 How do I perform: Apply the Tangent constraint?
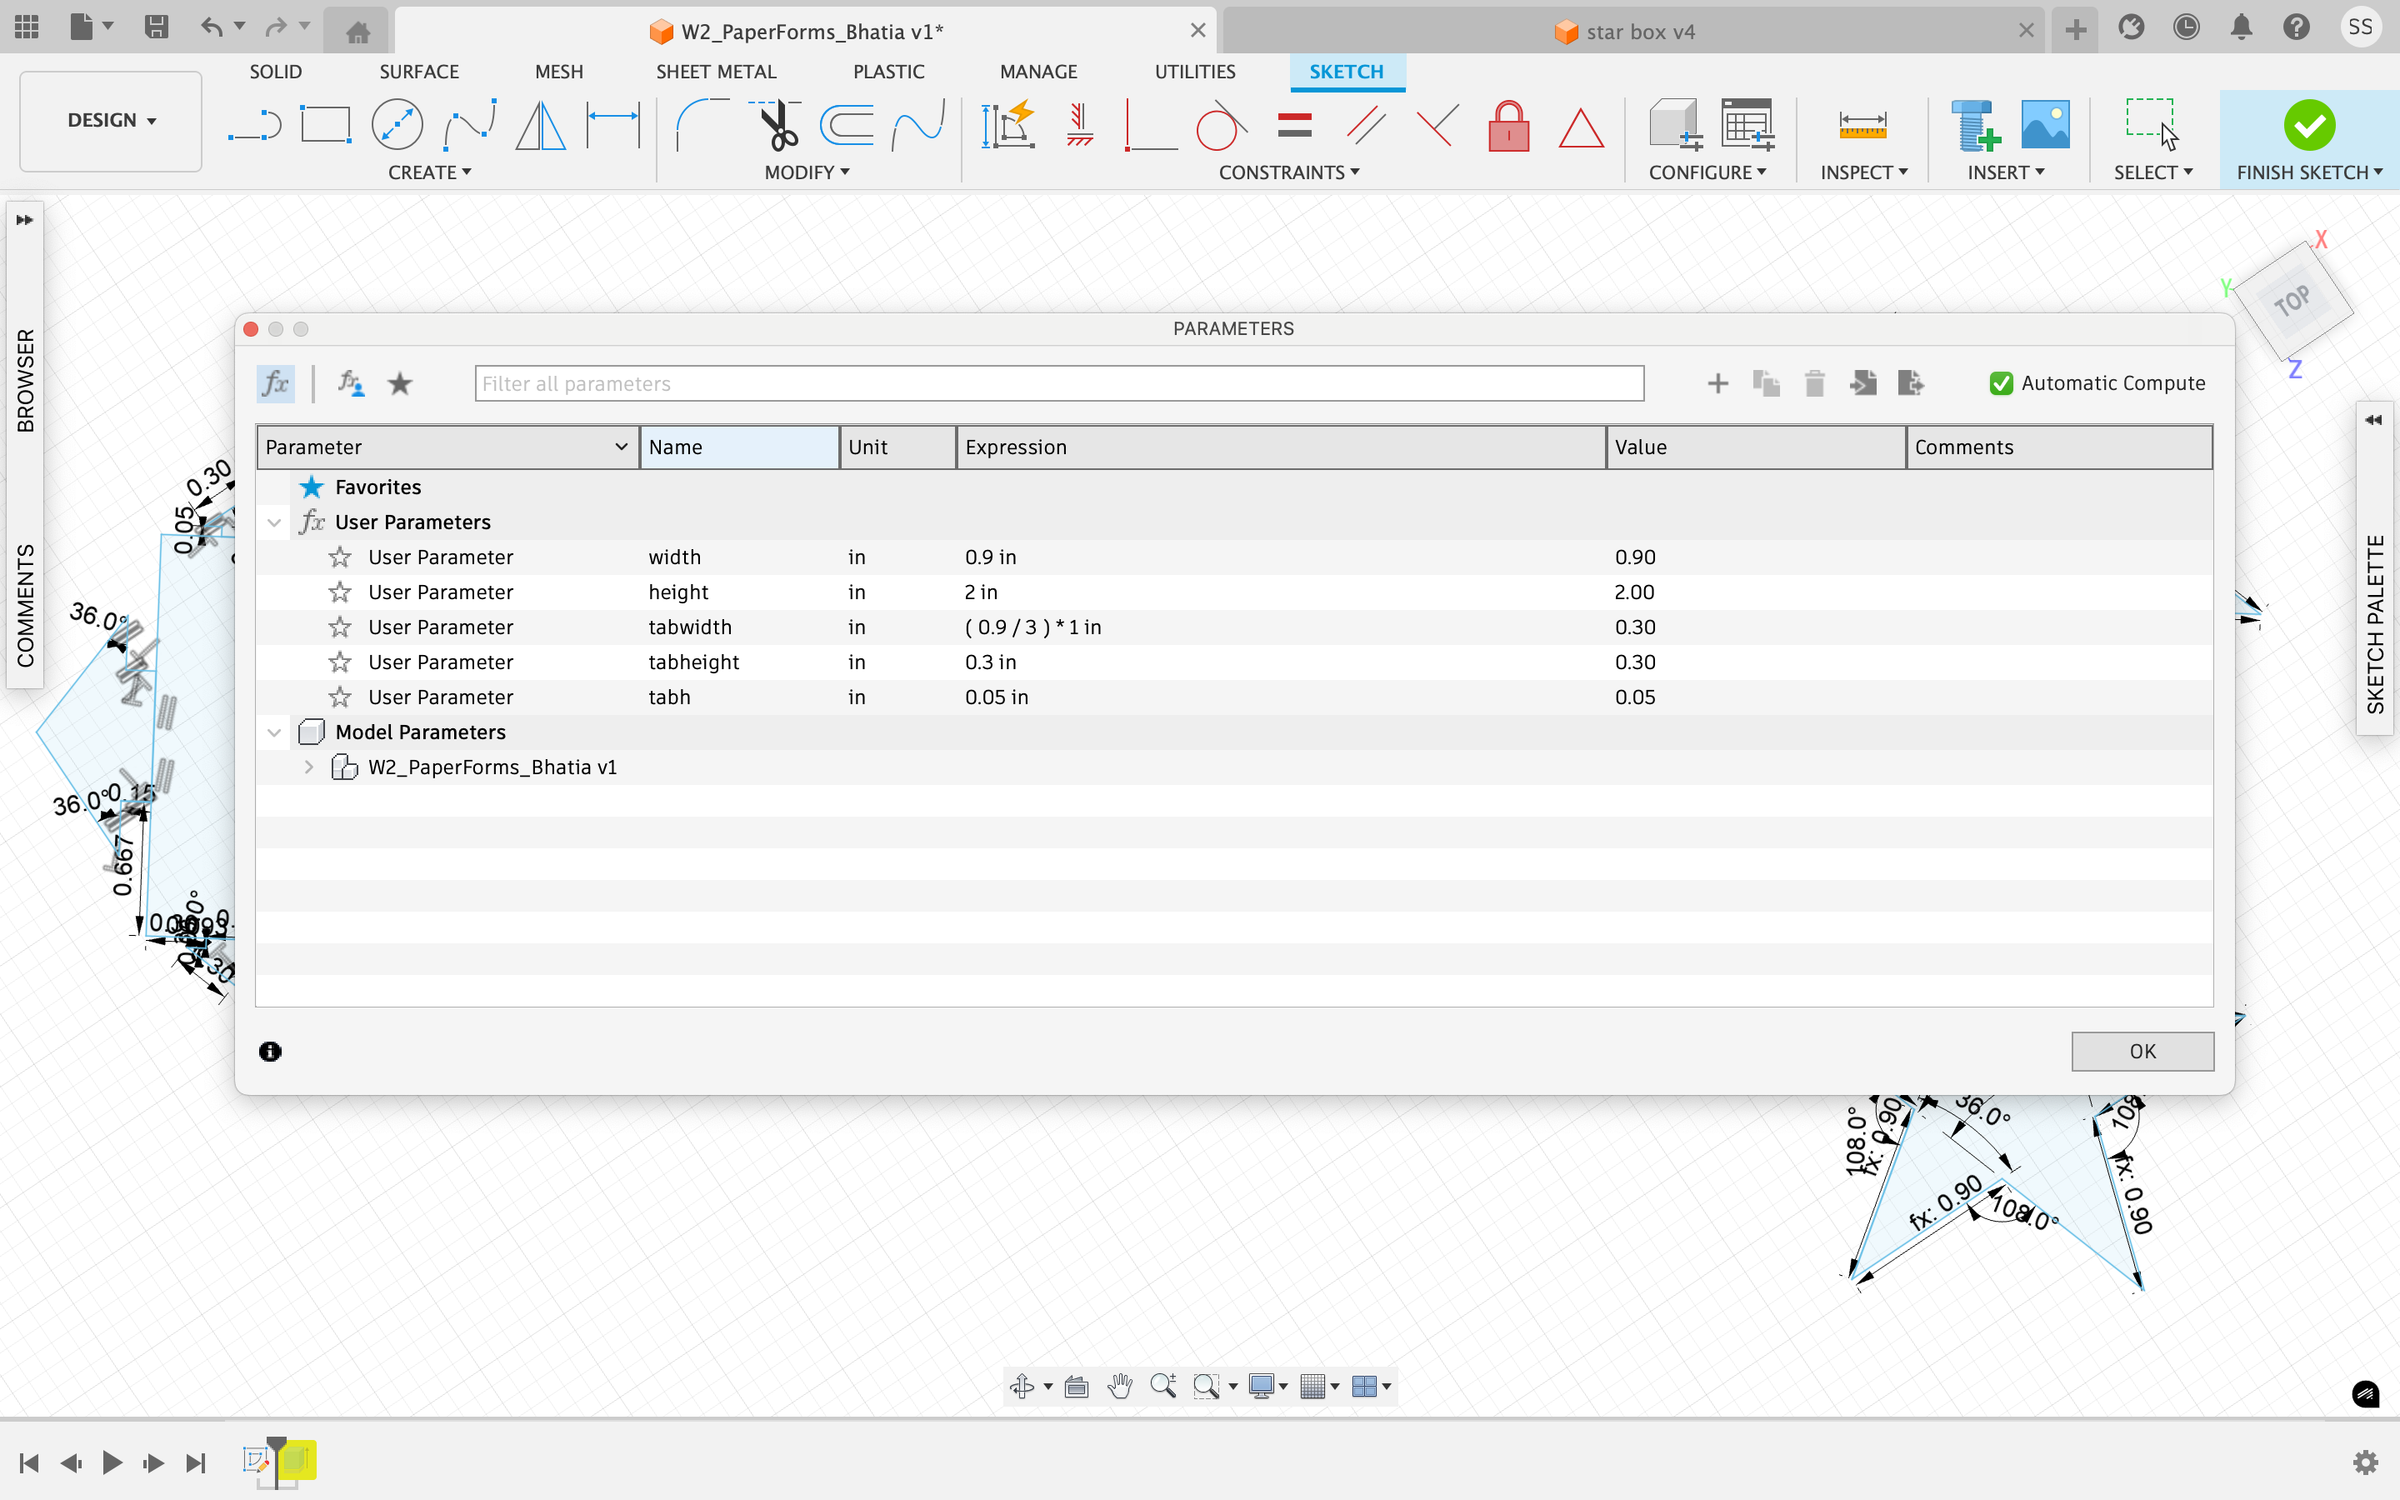pos(1221,126)
